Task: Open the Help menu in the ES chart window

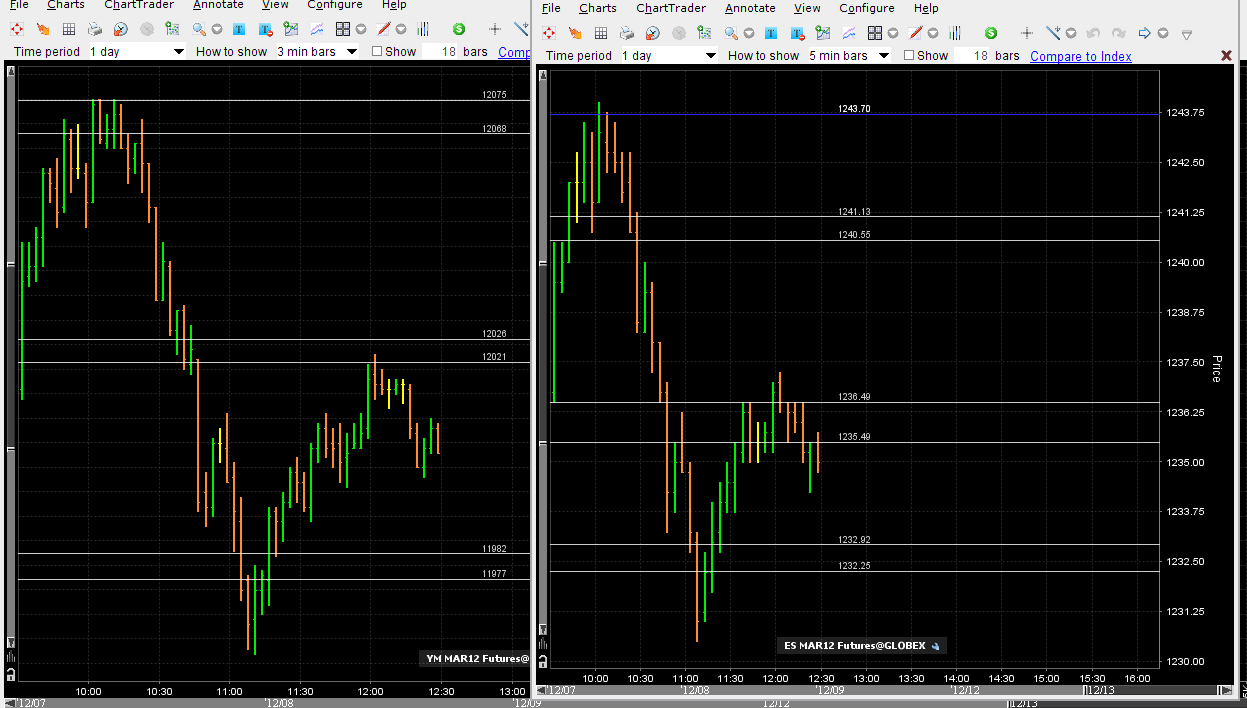Action: point(926,8)
